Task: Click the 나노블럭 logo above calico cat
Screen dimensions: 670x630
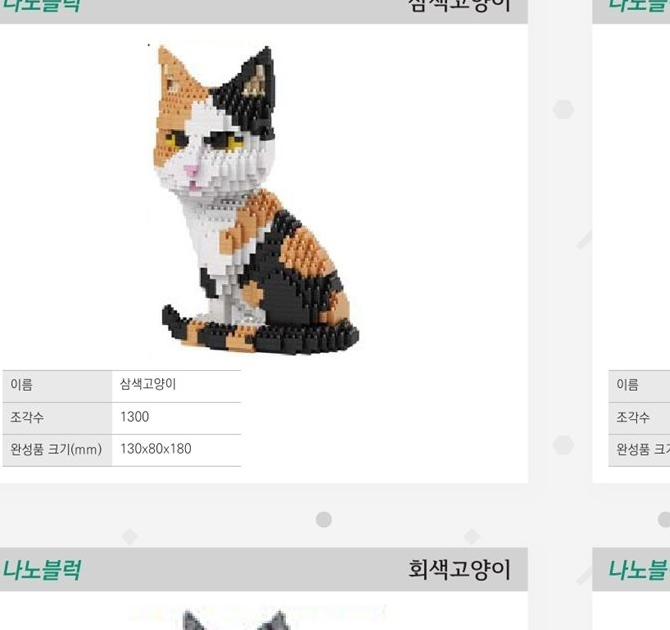Action: pos(41,5)
